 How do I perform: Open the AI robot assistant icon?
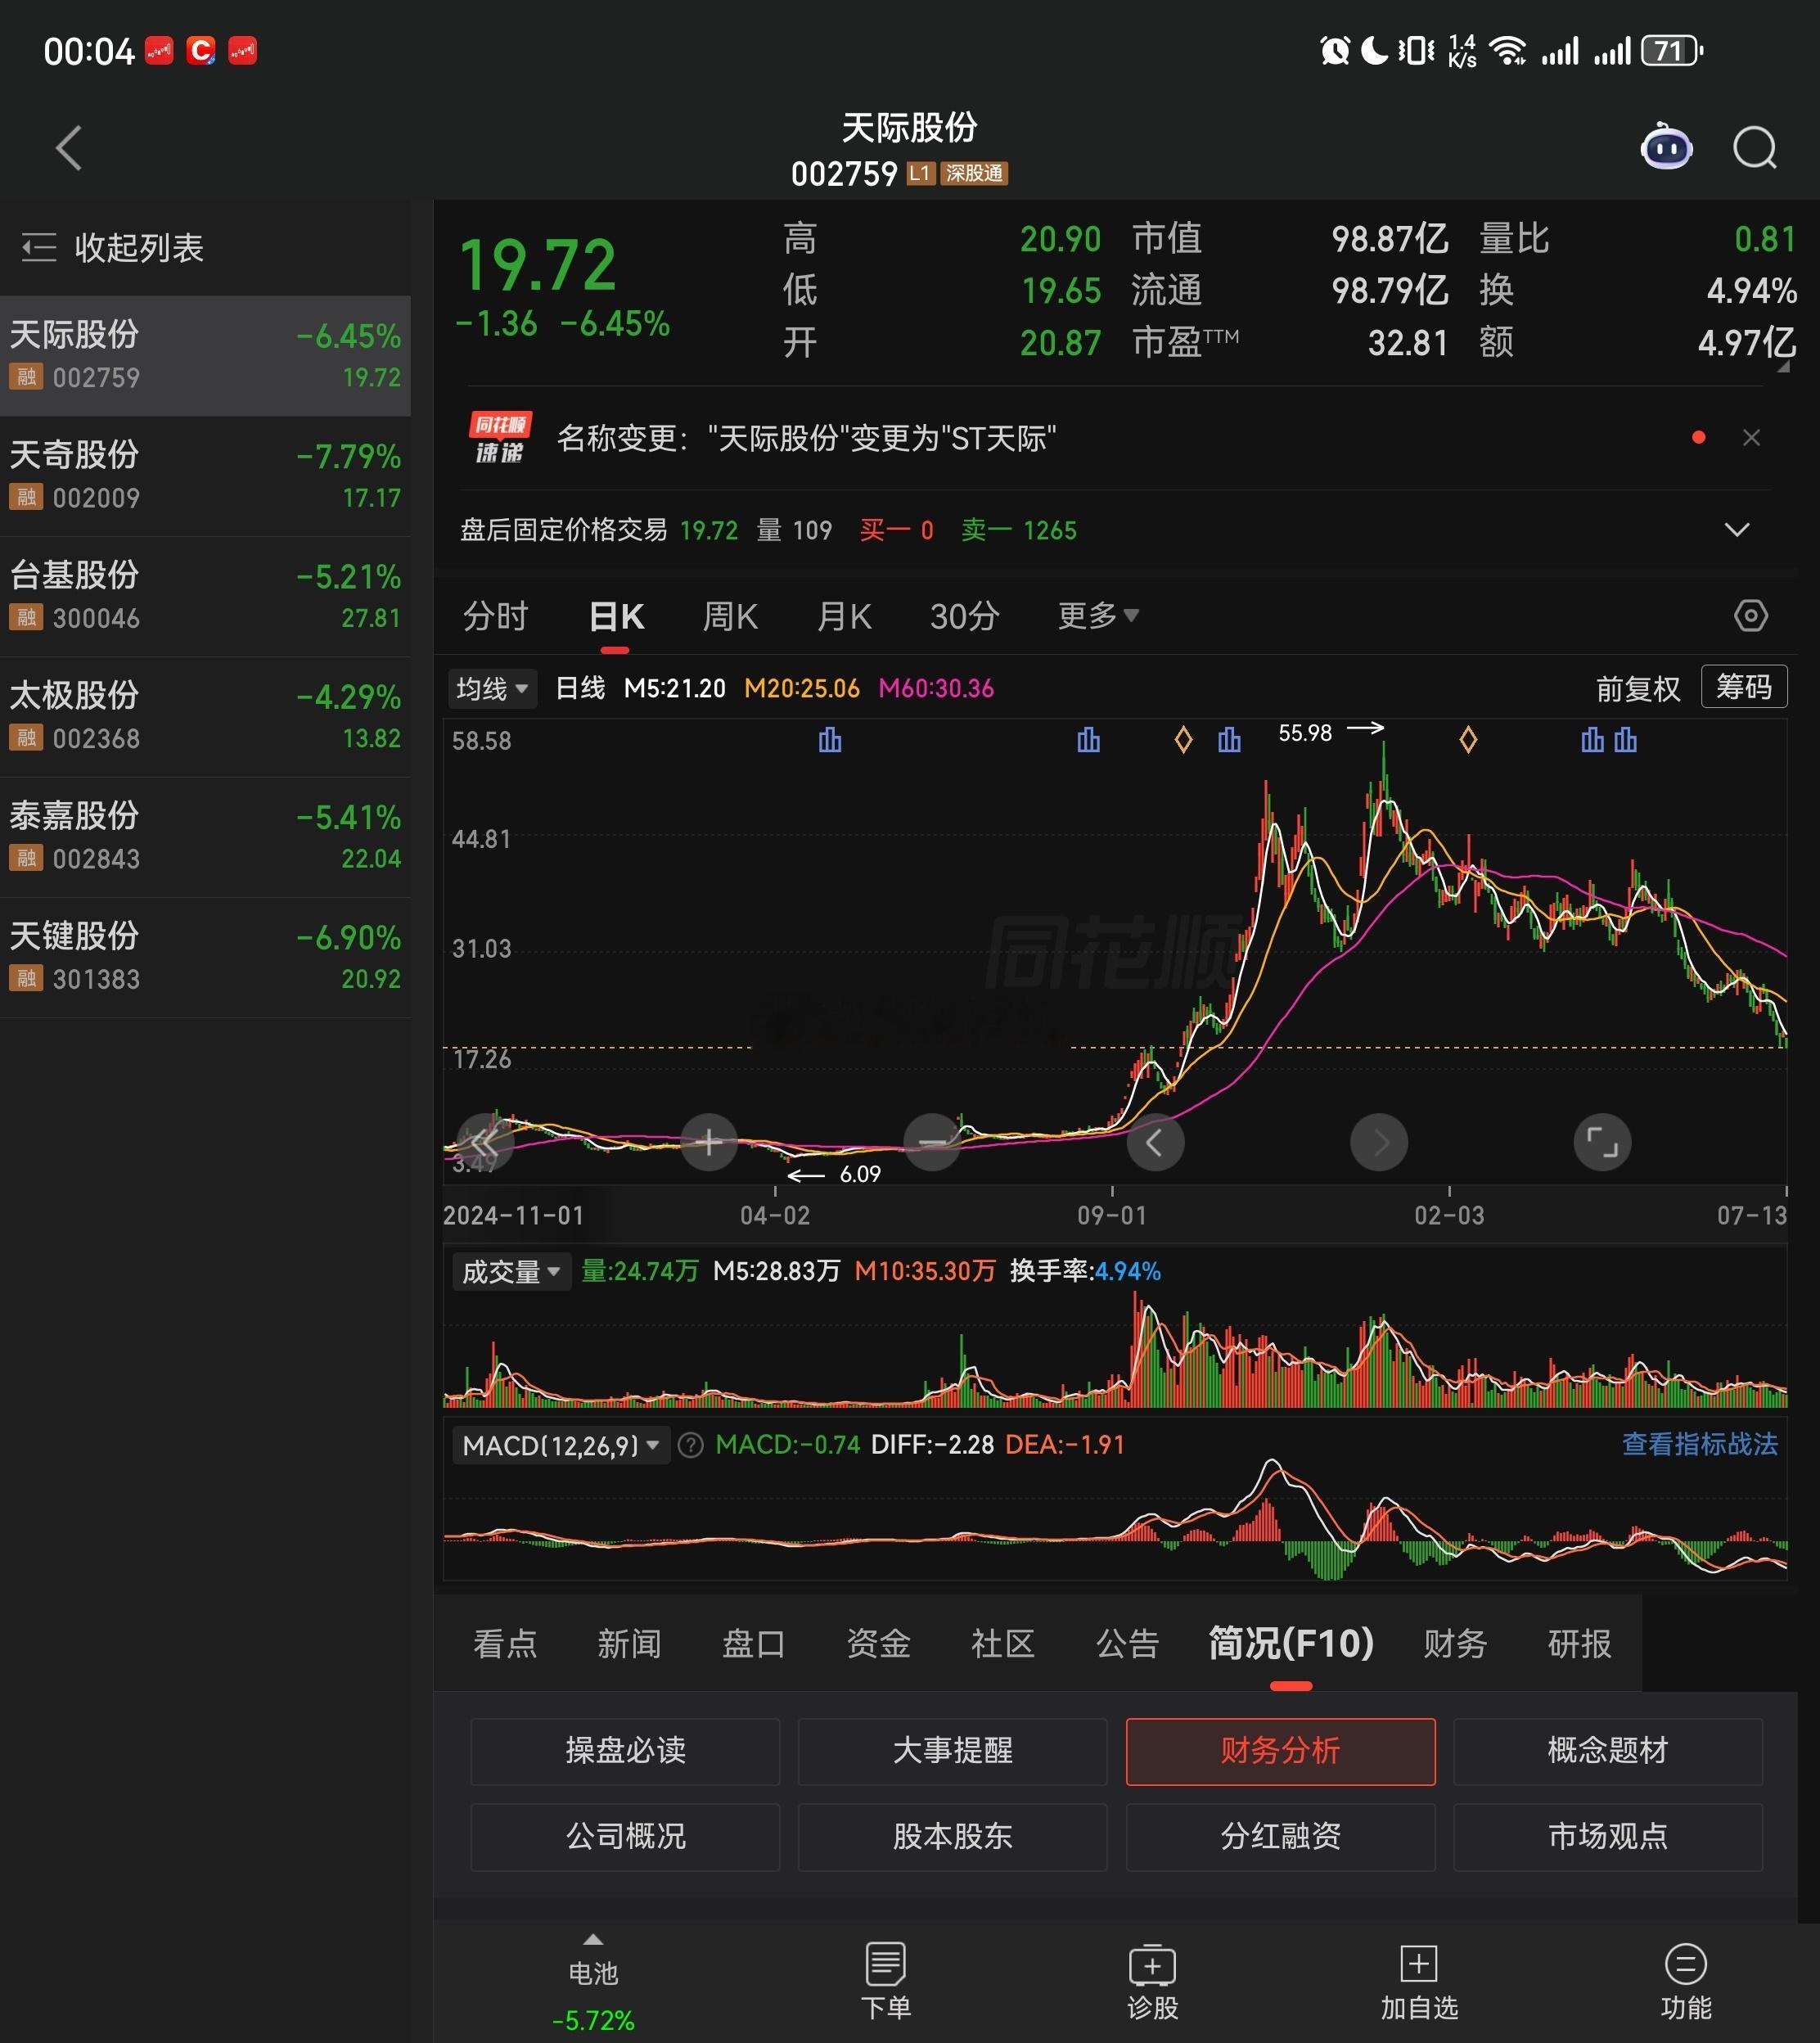(x=1666, y=148)
